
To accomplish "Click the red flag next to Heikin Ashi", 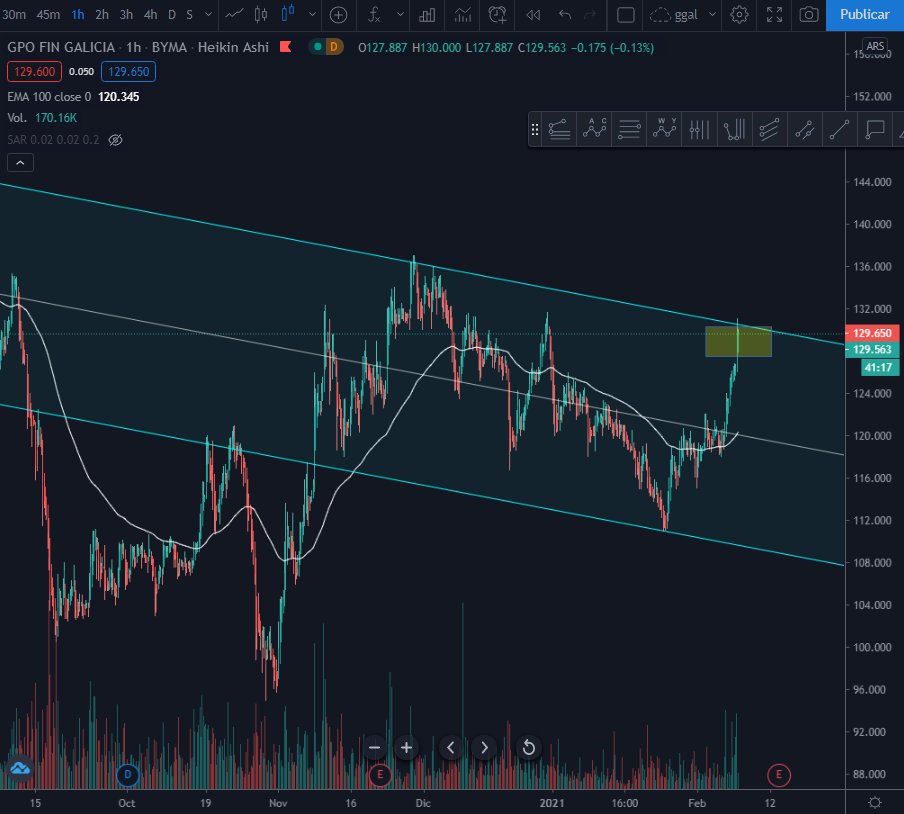I will tap(285, 47).
